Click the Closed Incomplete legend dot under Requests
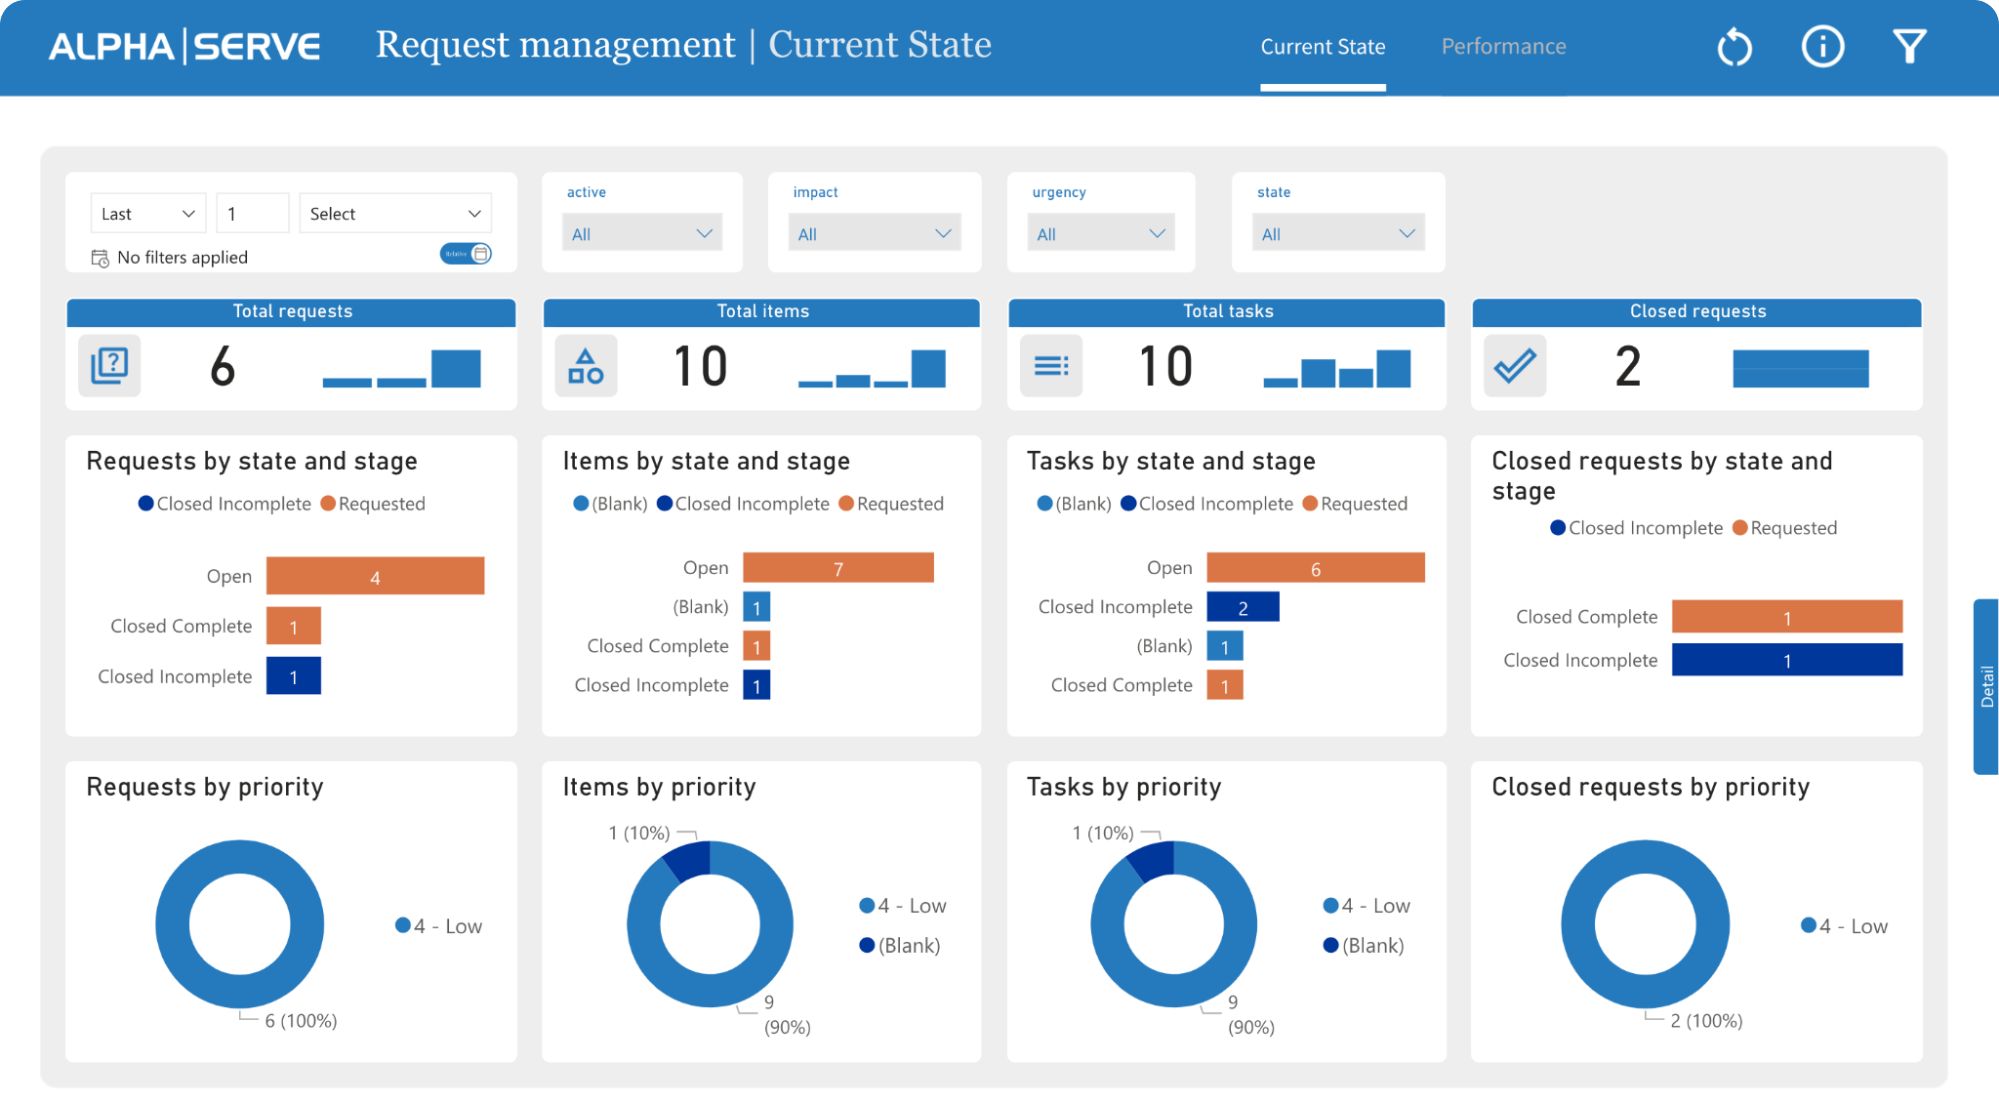Screen dimensions: 1999x1119 (144, 503)
